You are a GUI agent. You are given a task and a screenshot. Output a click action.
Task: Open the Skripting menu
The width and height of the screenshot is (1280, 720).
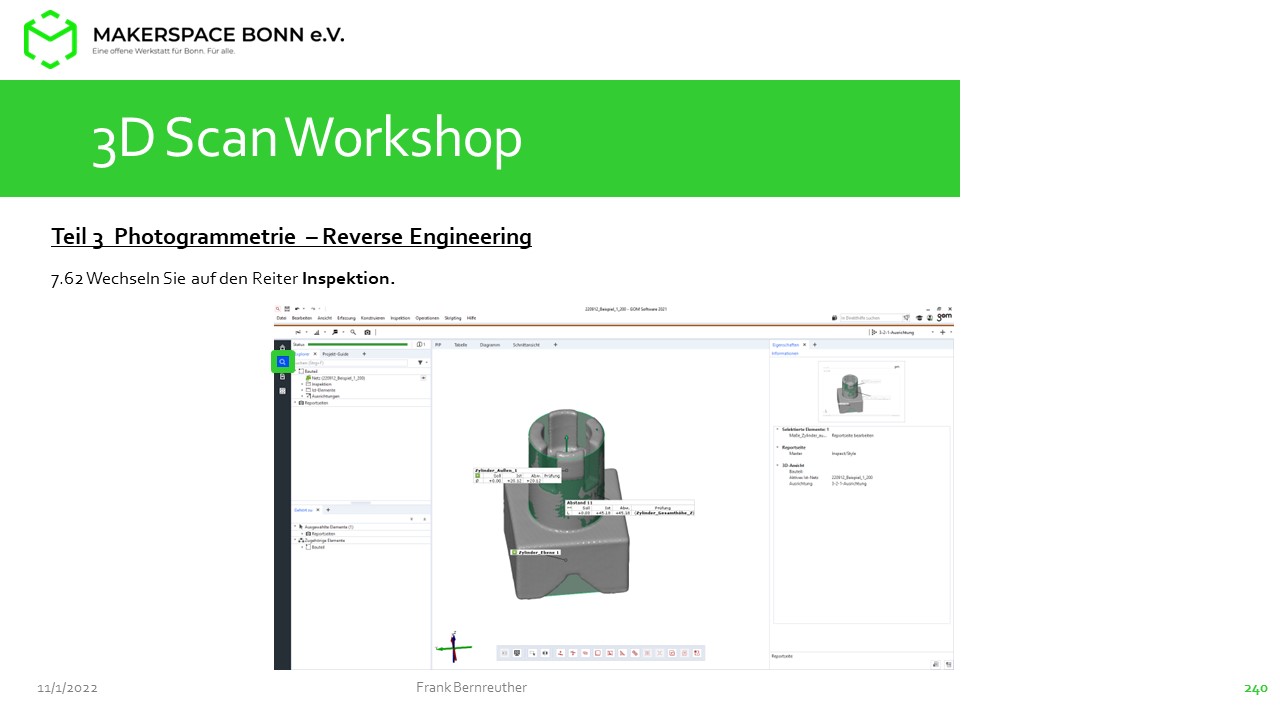[x=453, y=318]
